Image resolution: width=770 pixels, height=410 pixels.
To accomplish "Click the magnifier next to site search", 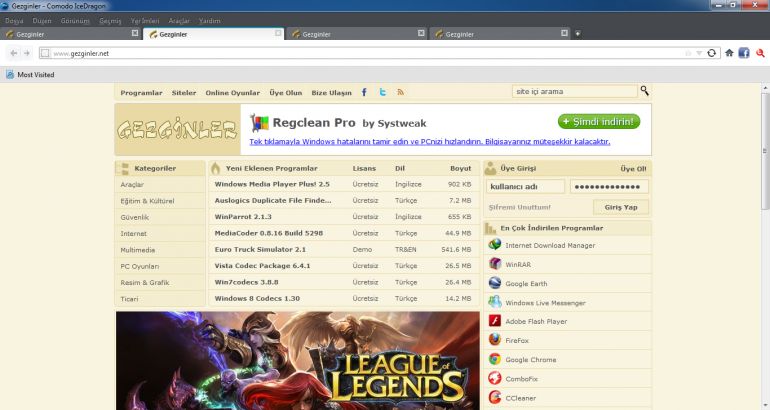I will 644,91.
